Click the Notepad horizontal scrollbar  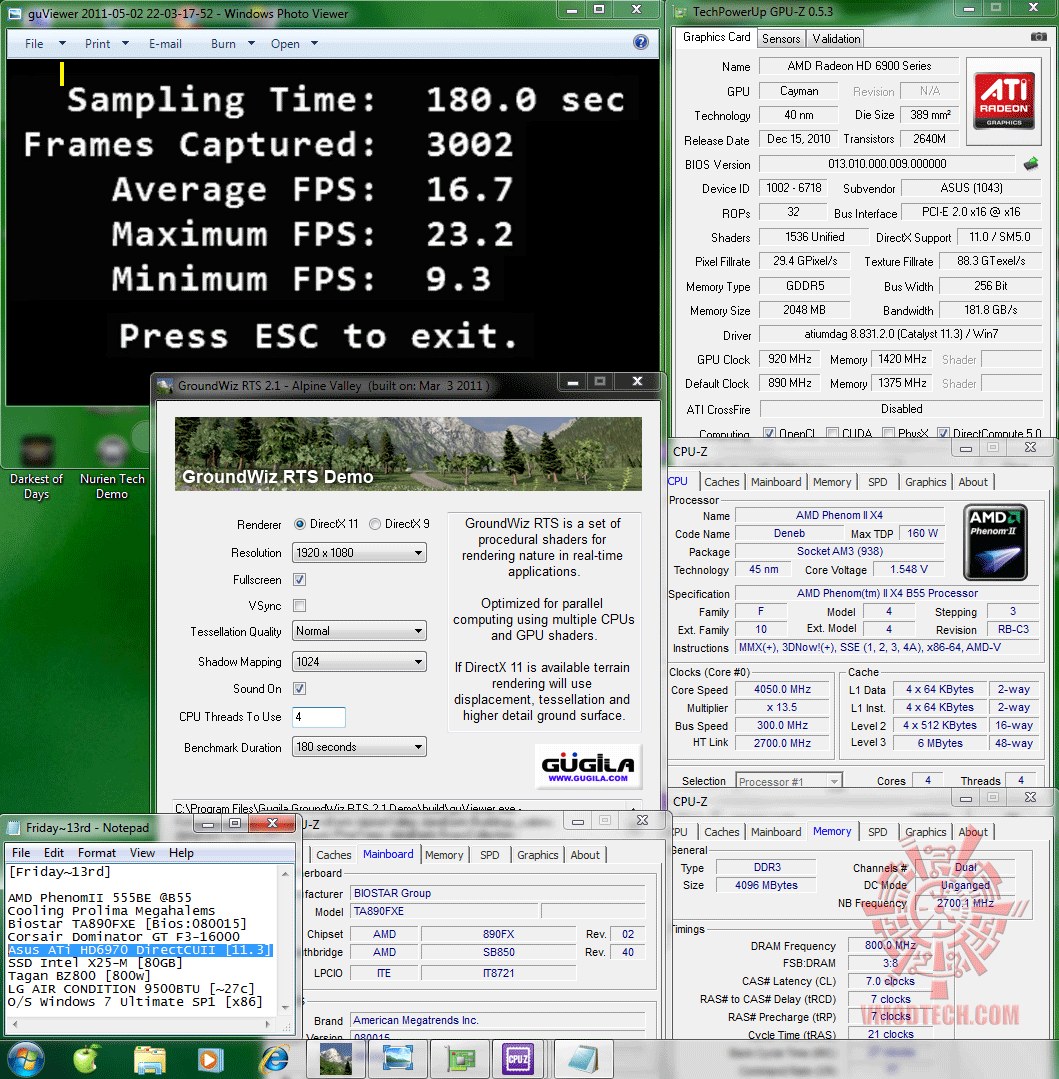tap(141, 1024)
